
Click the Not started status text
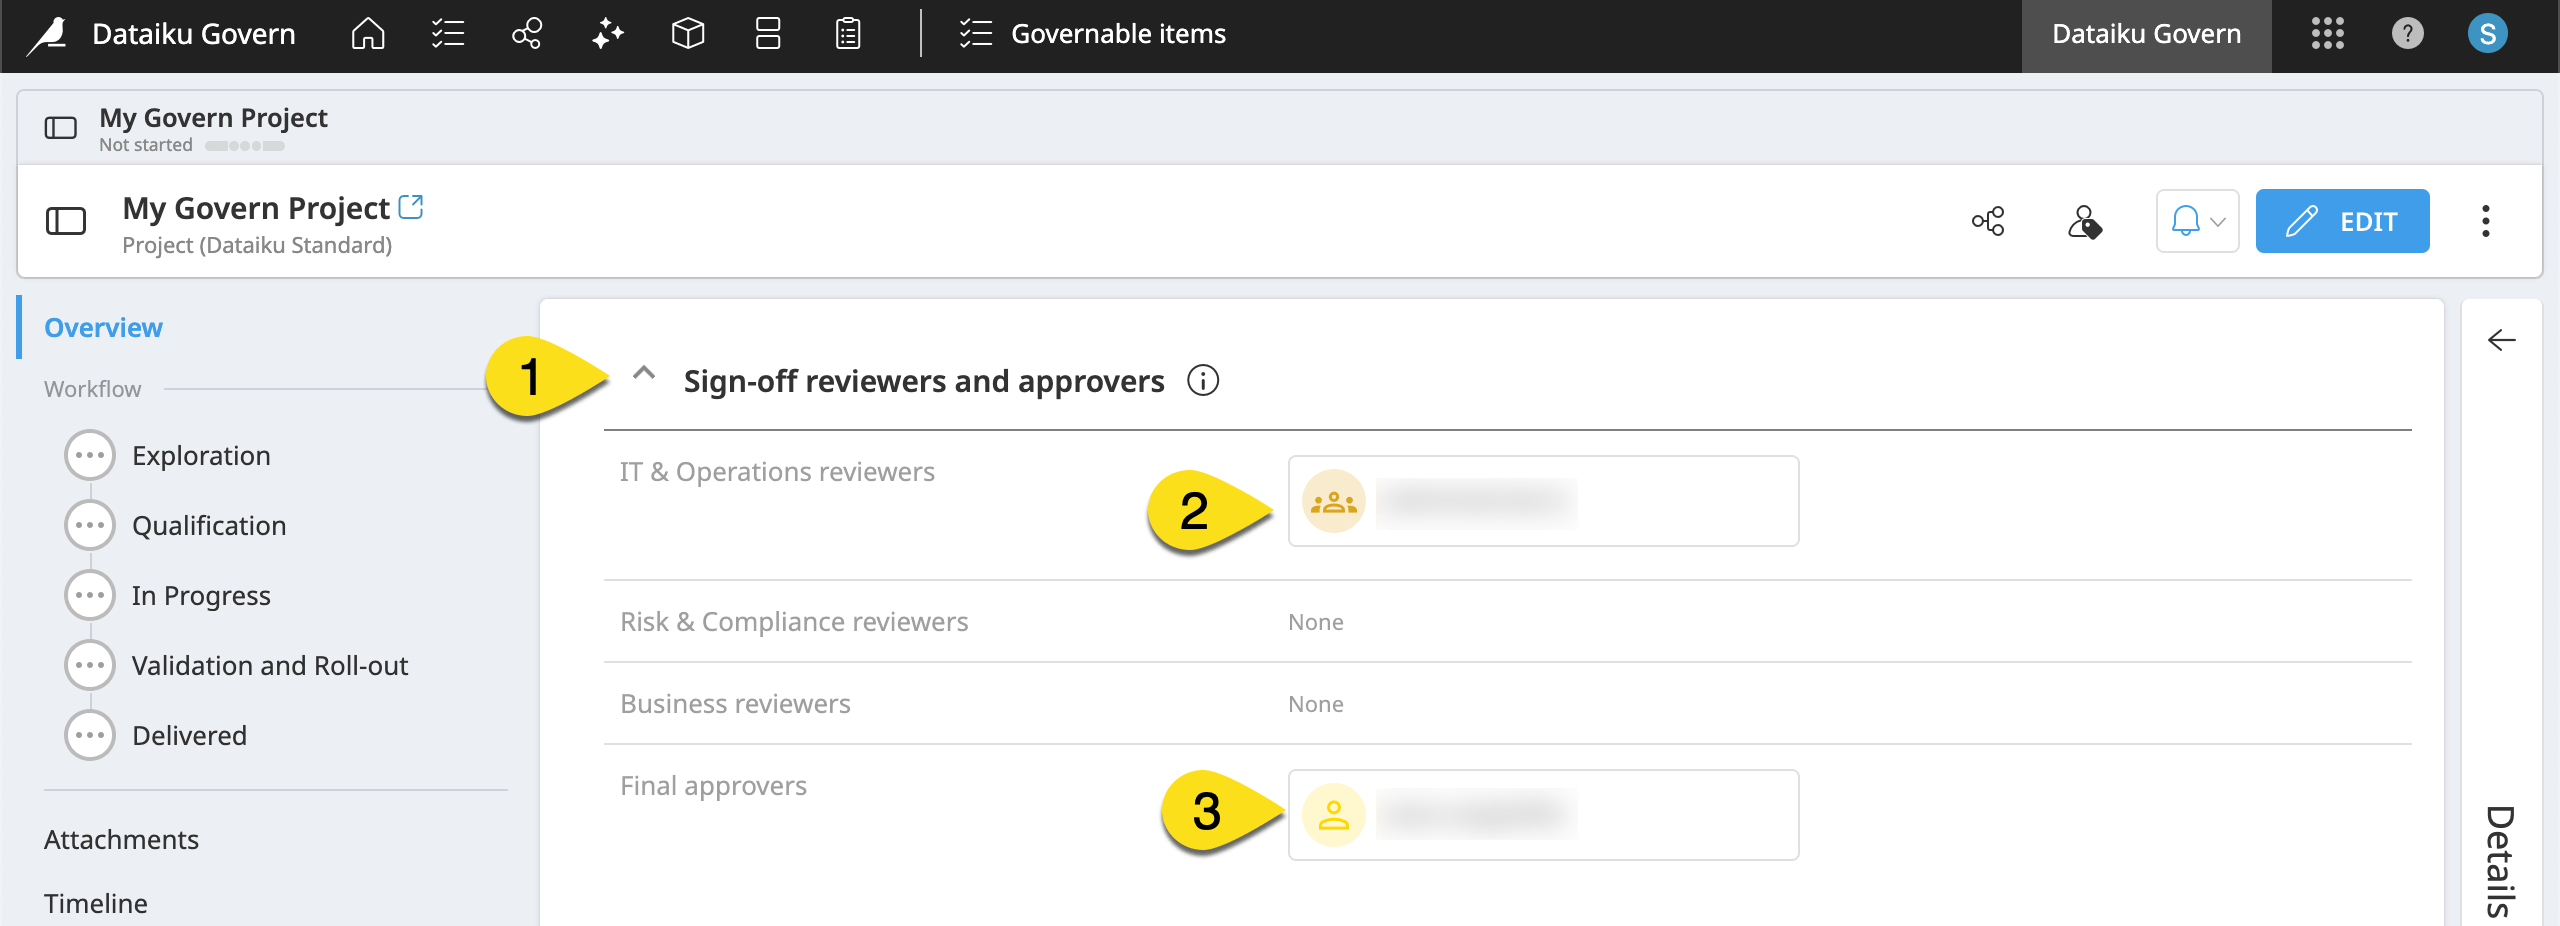pos(146,145)
